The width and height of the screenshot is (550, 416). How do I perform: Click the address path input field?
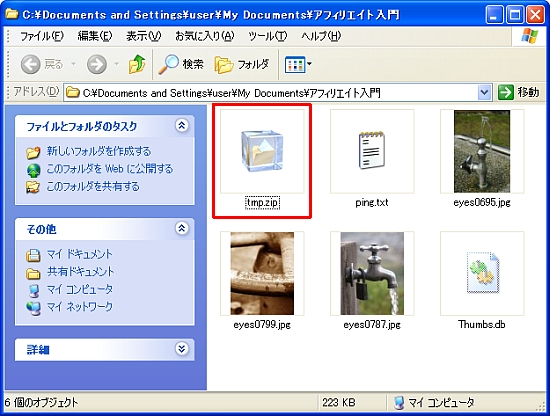tap(271, 93)
